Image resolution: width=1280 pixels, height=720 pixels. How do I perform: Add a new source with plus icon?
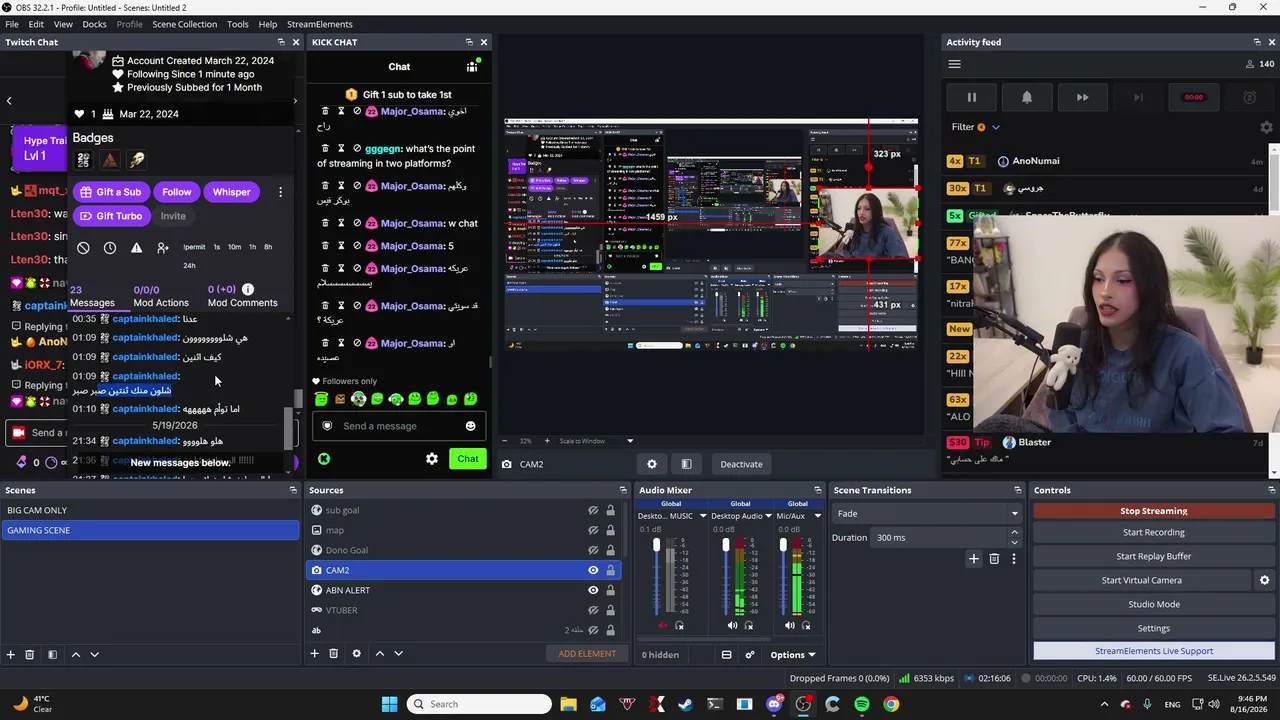coord(314,654)
